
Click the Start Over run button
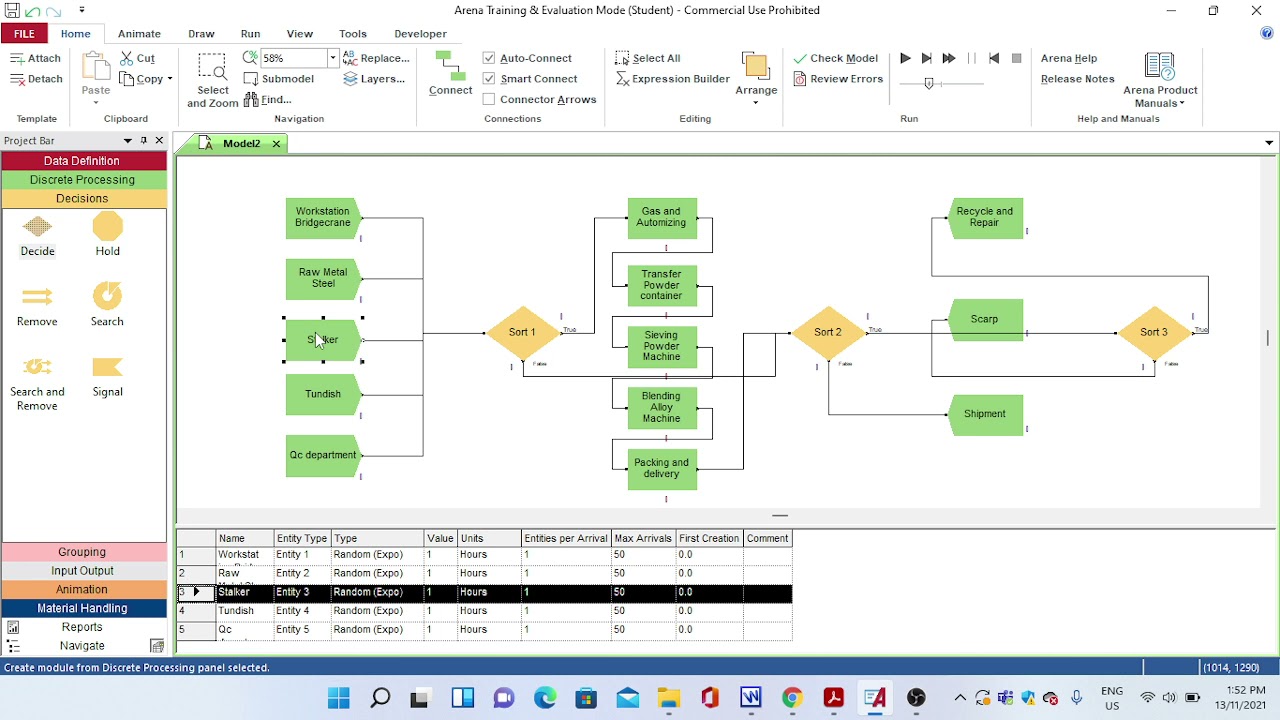[994, 58]
